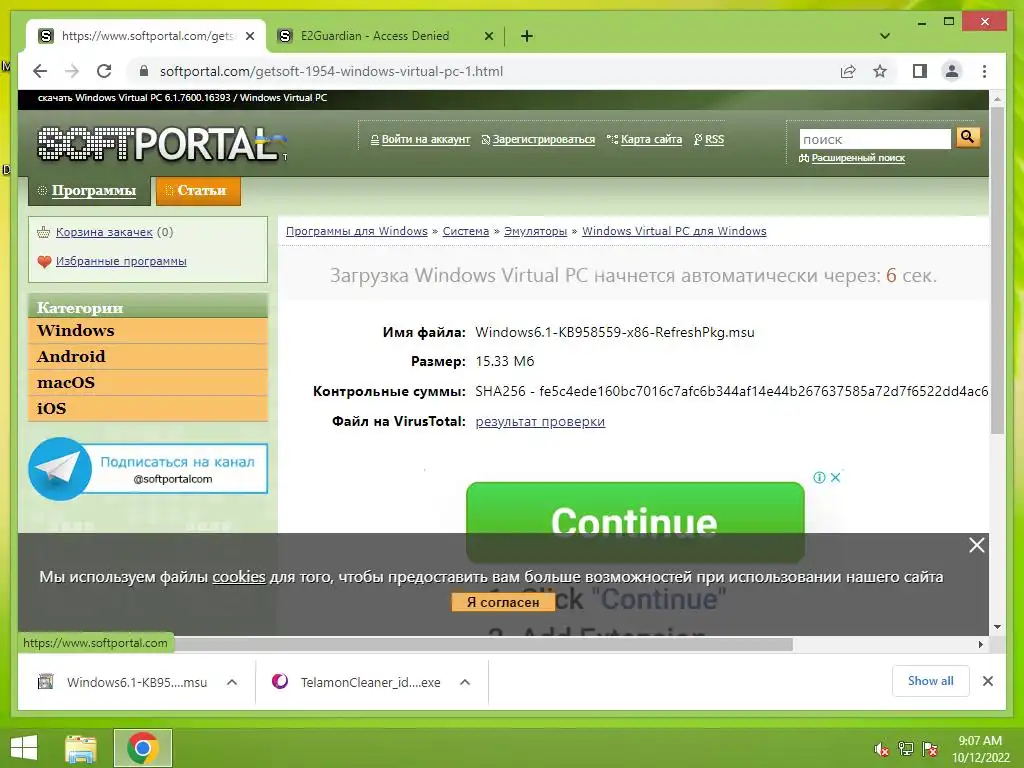The height and width of the screenshot is (768, 1024).
Task: Open Windows Virtual PC для Windows breadcrumb
Action: [x=674, y=231]
